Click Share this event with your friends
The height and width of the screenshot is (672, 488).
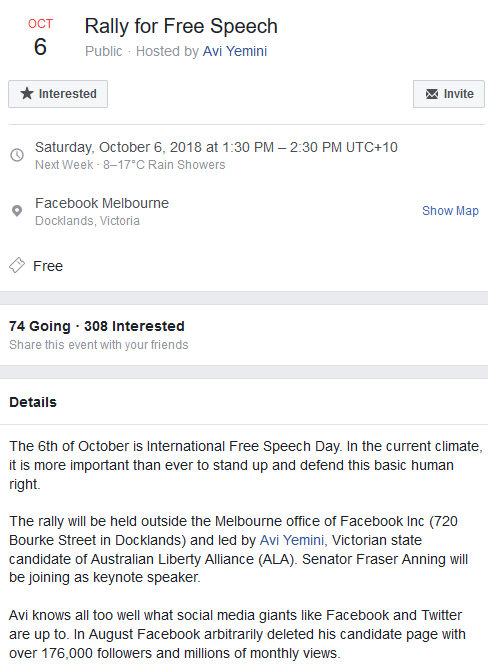tap(99, 345)
